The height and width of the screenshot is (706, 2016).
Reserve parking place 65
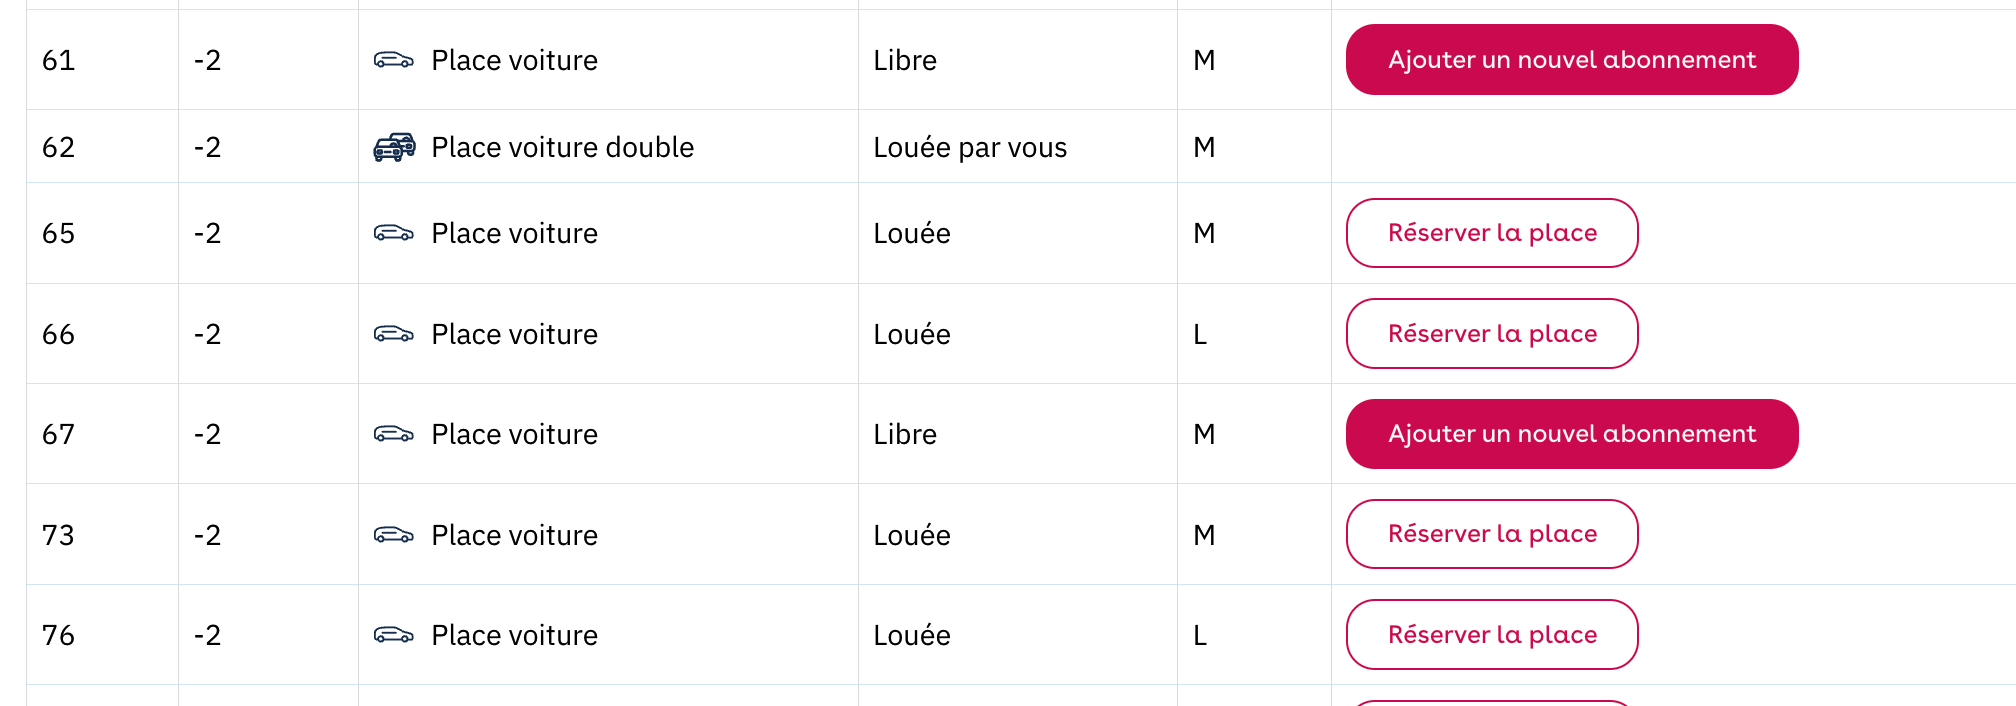1492,233
